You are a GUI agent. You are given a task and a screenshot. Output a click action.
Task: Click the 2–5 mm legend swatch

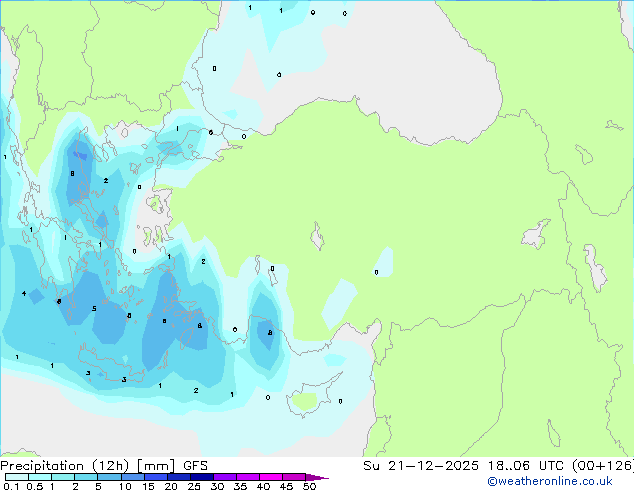[86, 477]
